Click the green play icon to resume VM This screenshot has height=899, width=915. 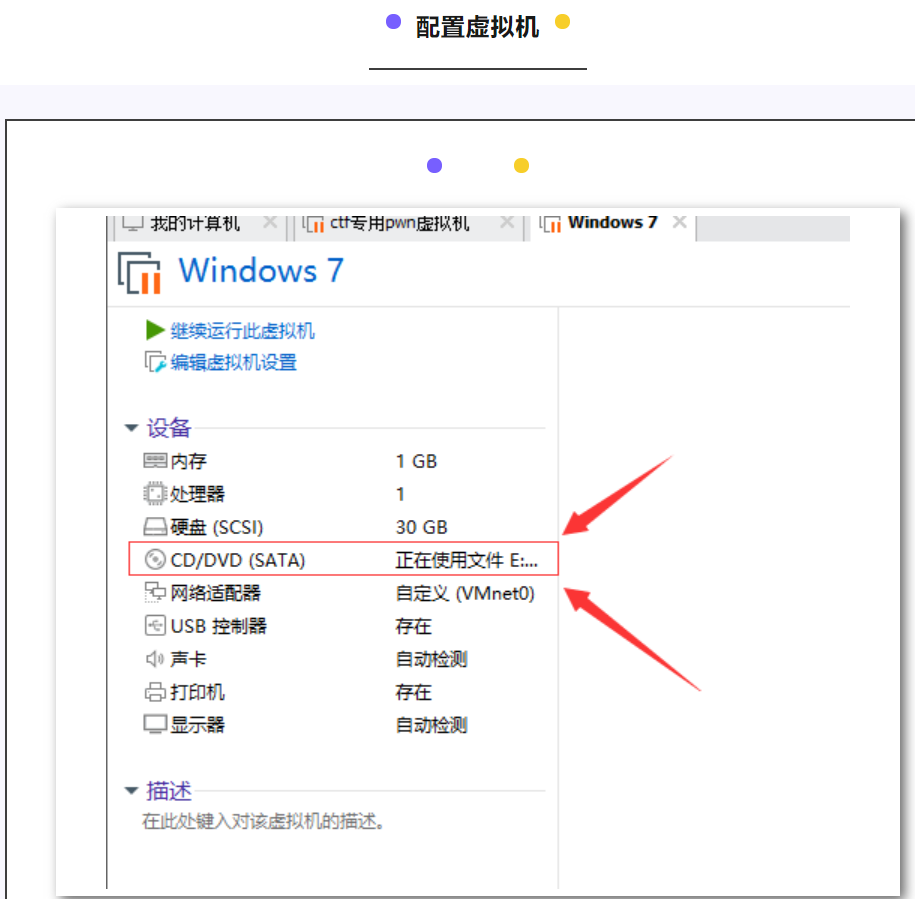coord(155,330)
